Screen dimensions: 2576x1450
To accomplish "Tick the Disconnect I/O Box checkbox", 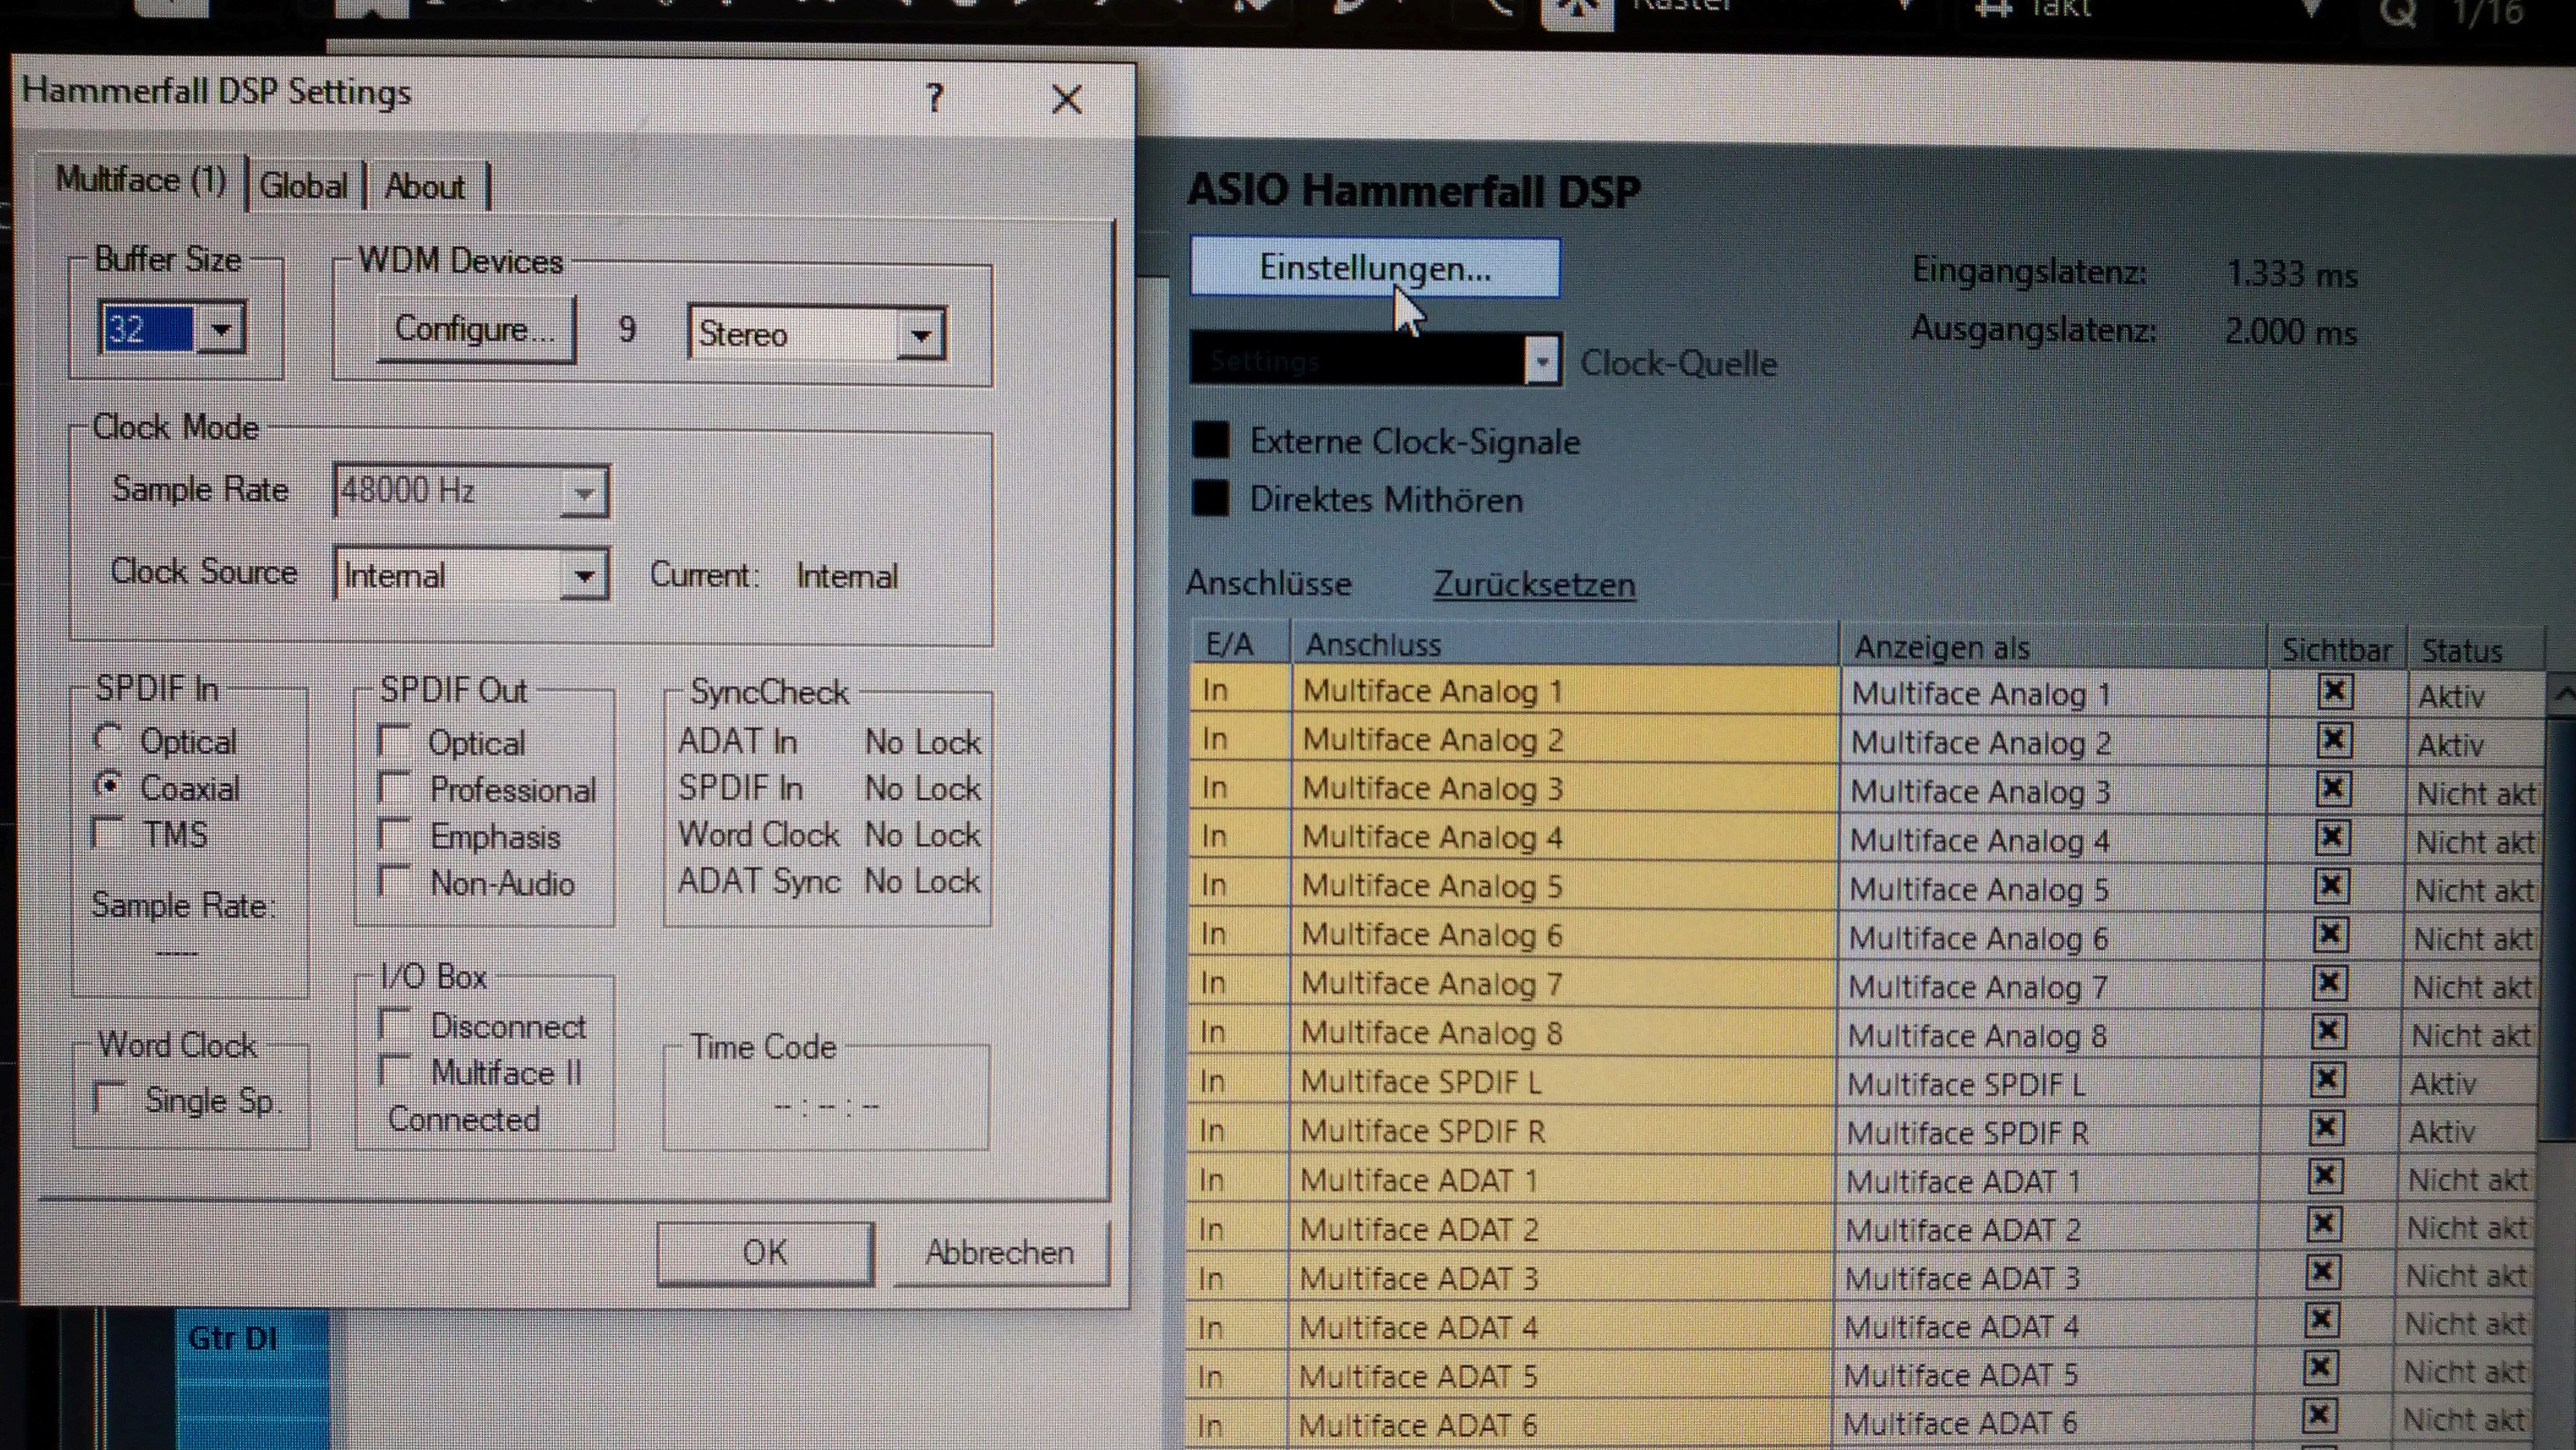I will click(x=395, y=1024).
